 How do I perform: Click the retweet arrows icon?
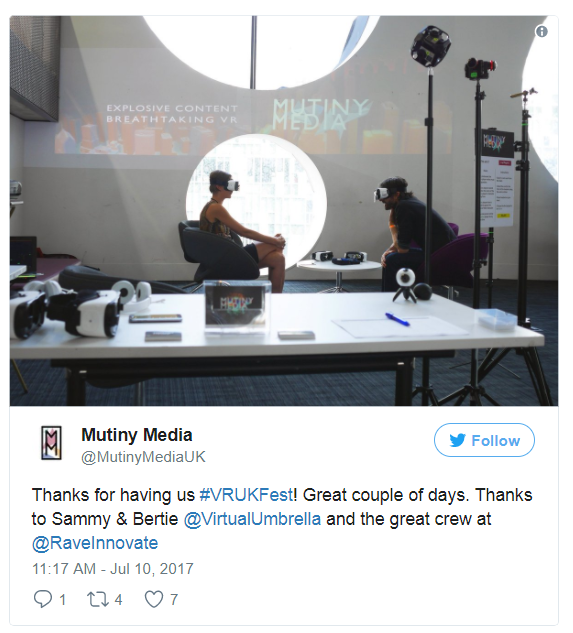[x=98, y=599]
